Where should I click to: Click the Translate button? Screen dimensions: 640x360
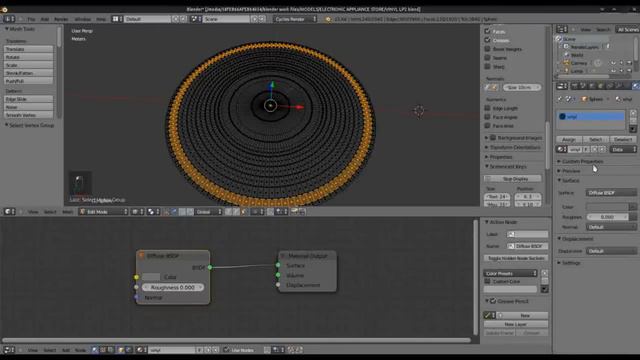[29, 49]
